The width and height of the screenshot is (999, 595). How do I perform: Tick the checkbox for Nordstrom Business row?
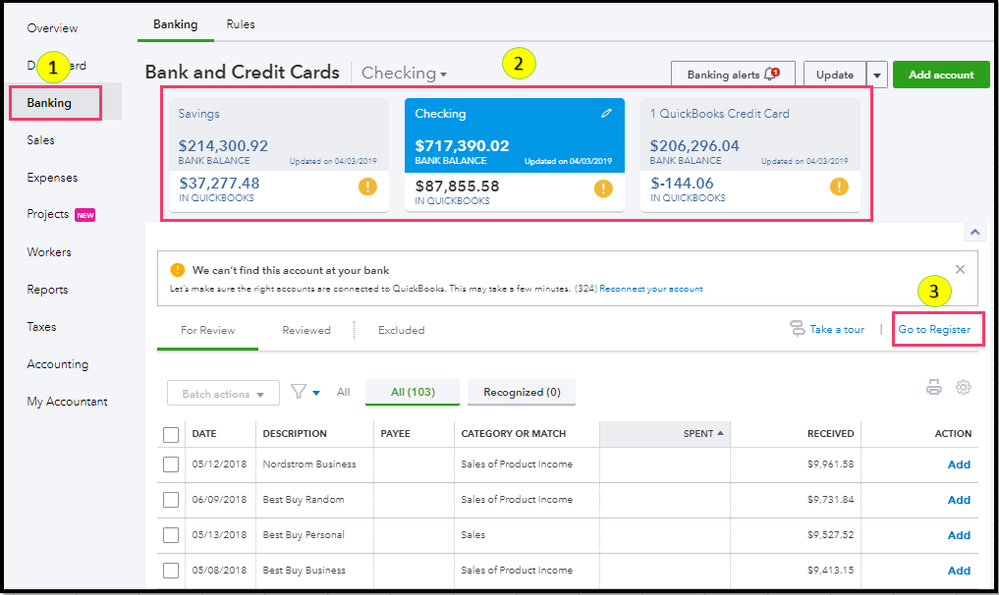click(x=171, y=464)
